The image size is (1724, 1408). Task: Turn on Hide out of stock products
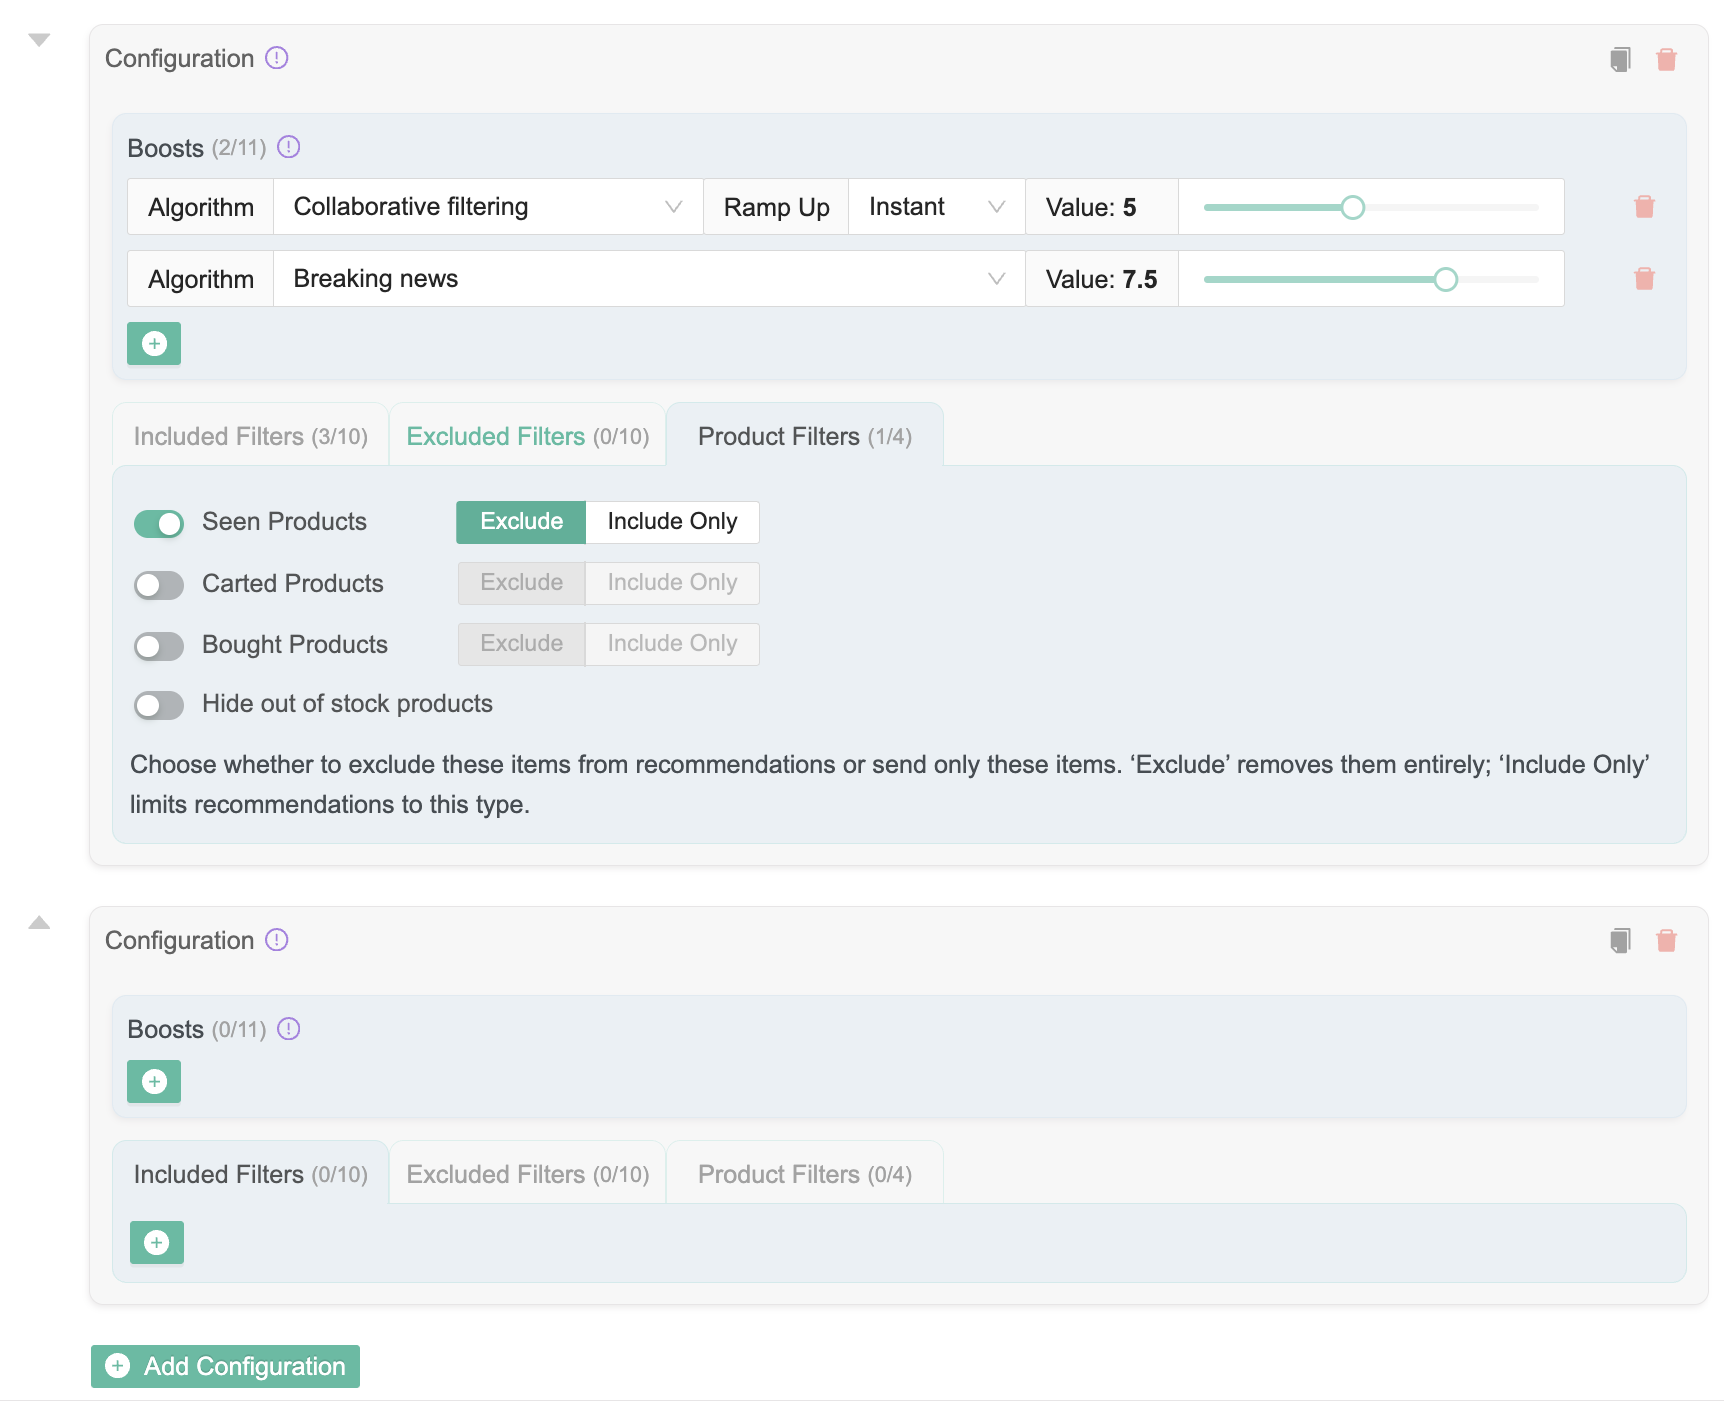159,706
